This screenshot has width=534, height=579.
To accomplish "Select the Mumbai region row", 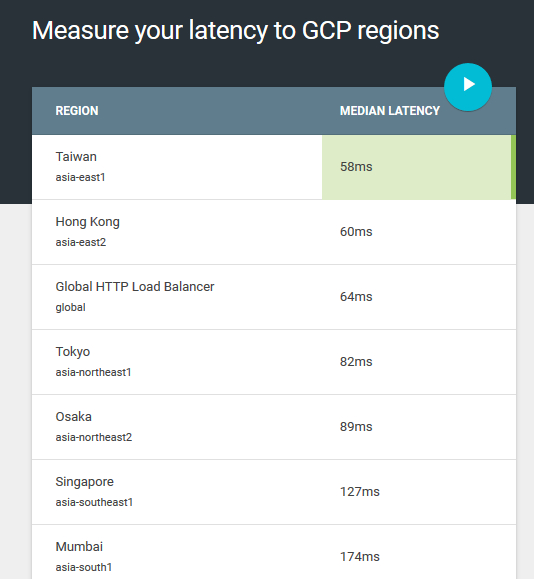I will tap(274, 552).
